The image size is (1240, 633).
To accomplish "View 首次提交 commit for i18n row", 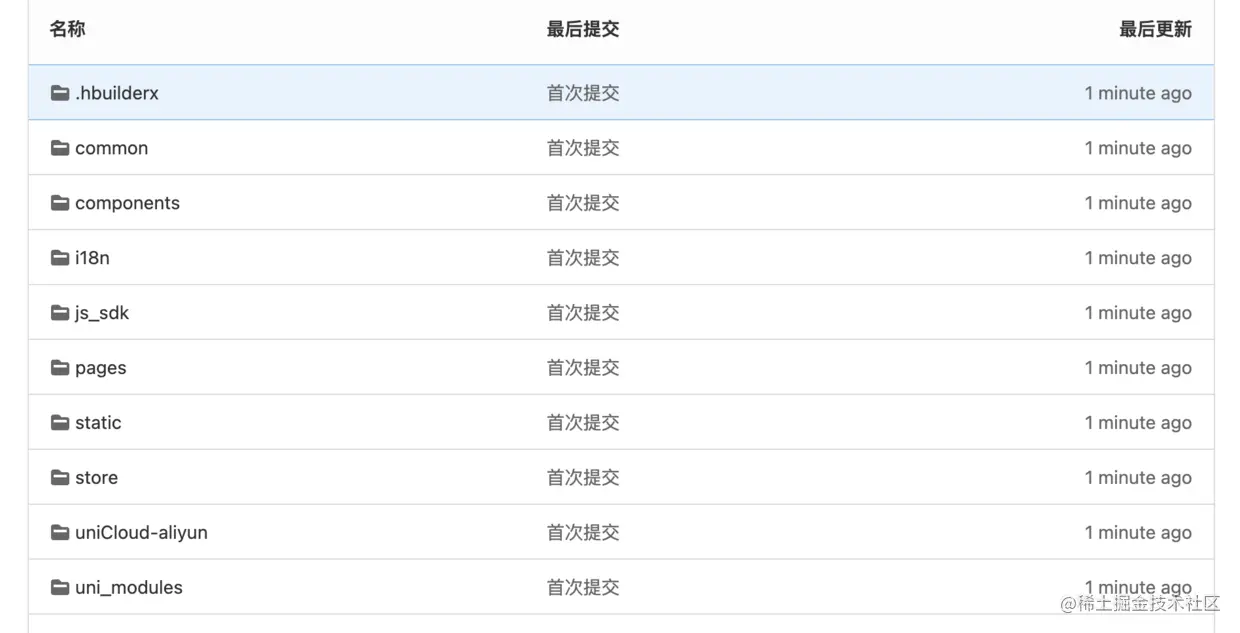I will tap(583, 258).
